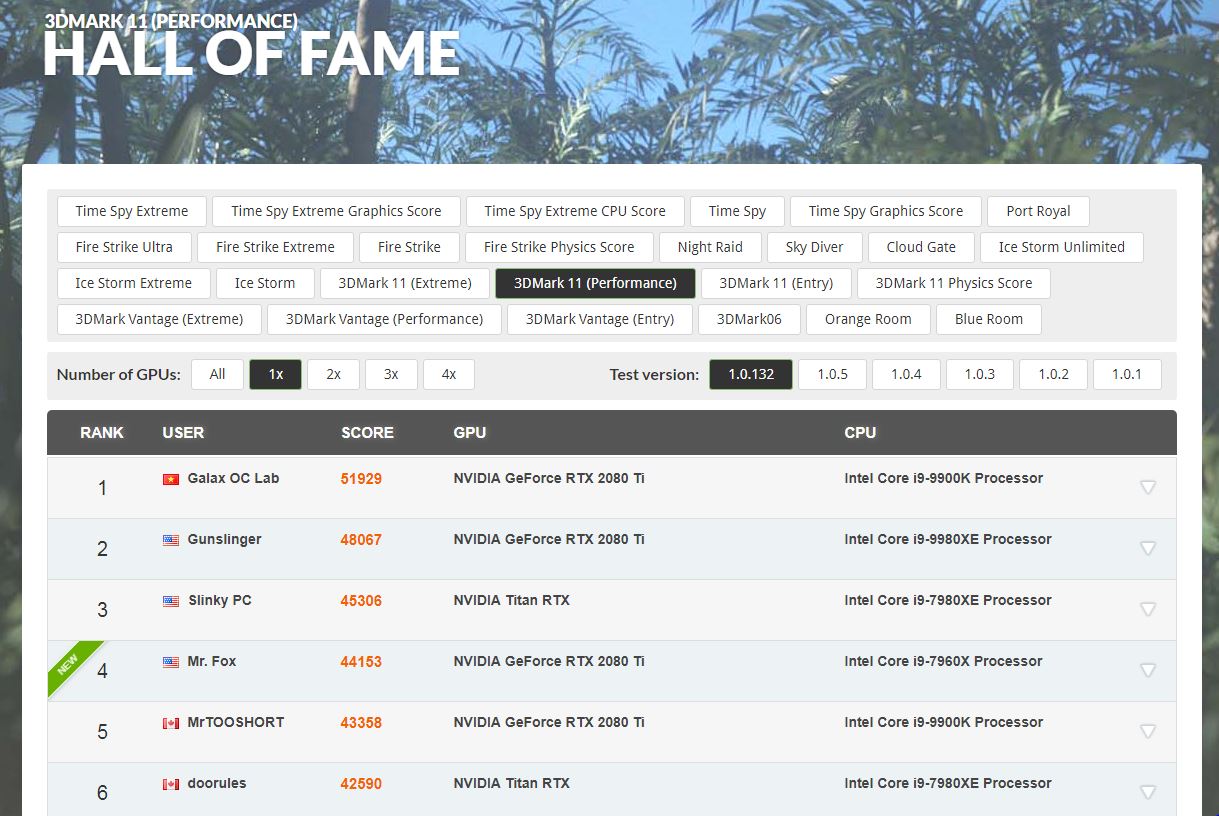Open the Orange Room tab

868,319
